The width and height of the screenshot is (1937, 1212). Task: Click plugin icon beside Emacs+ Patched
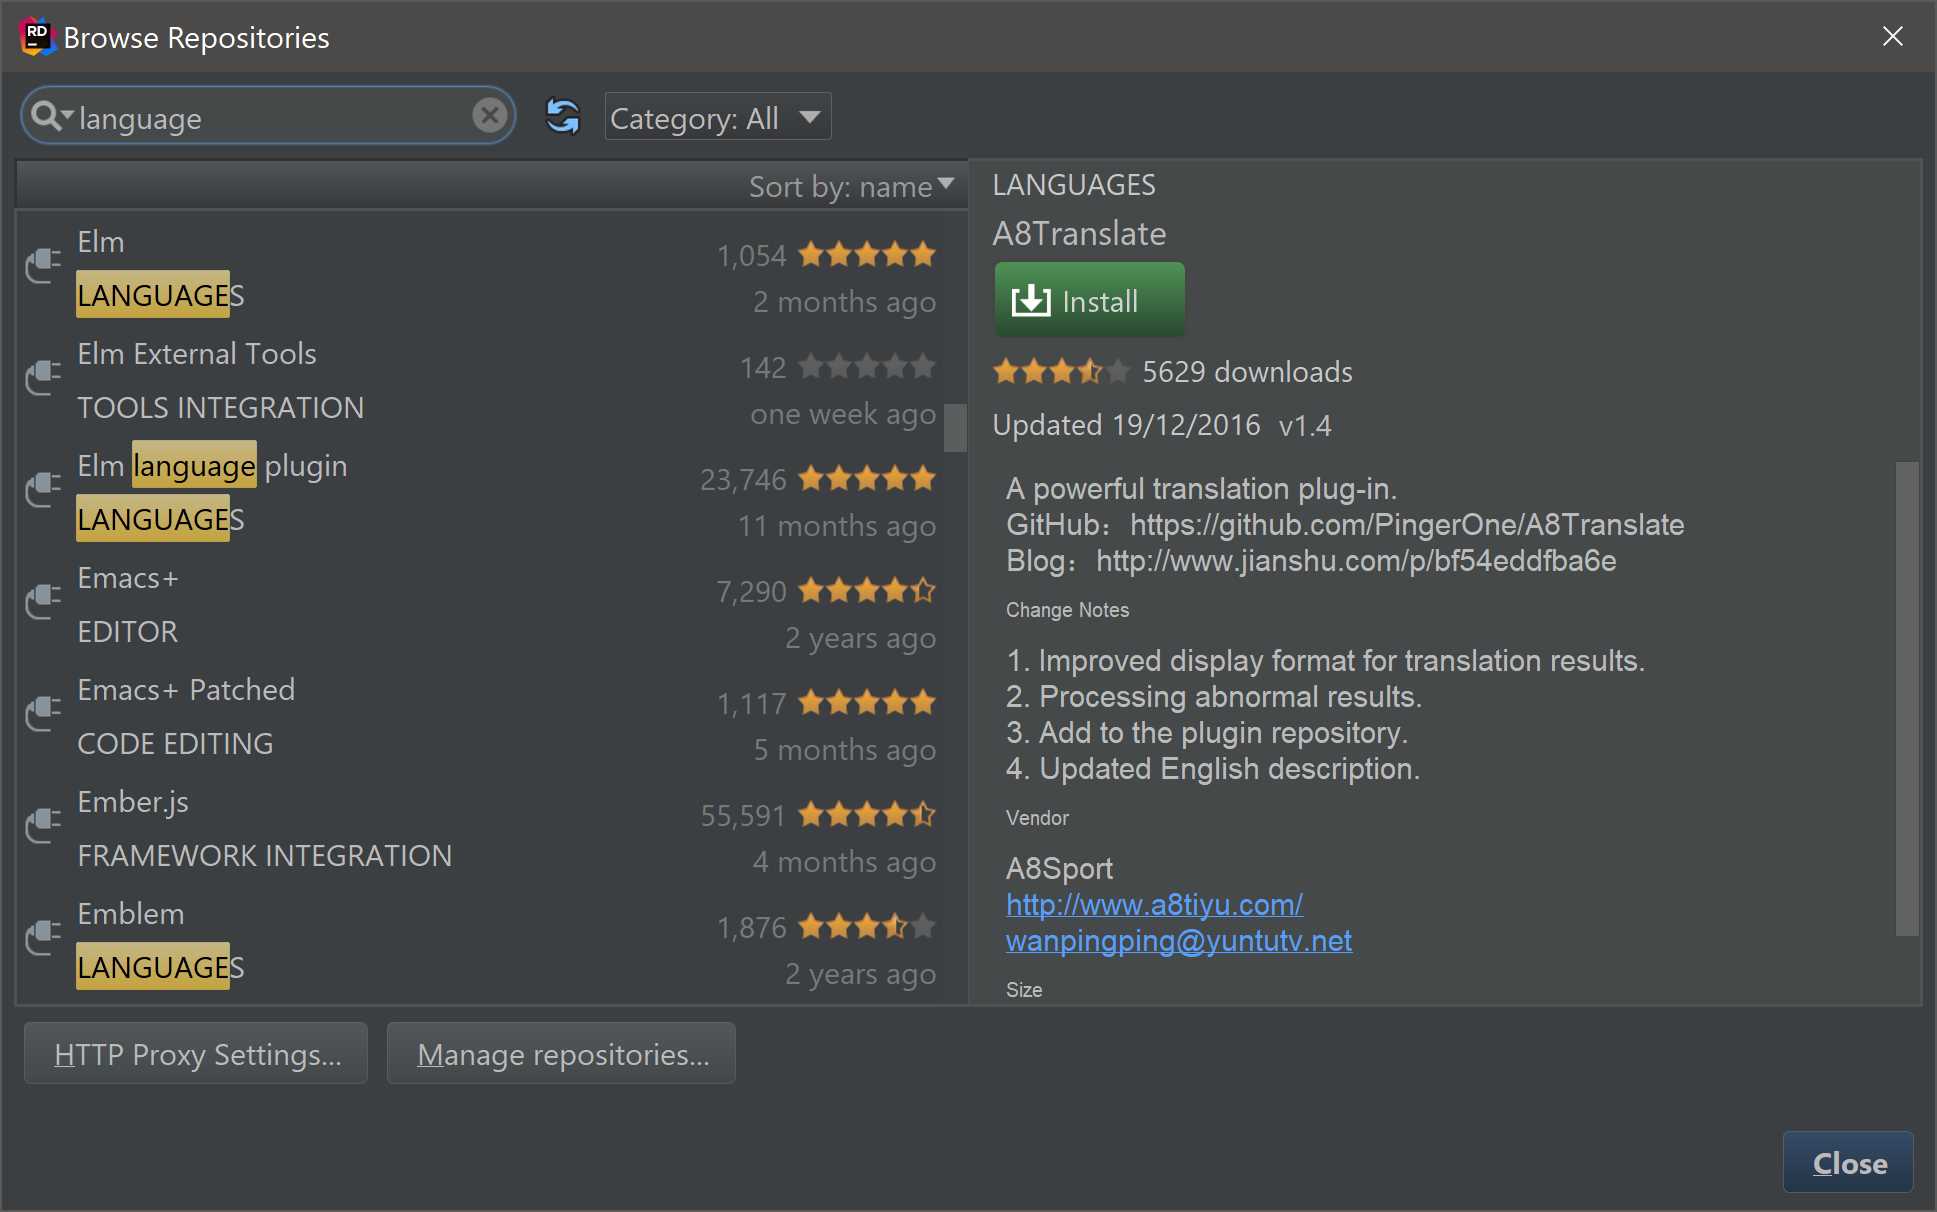click(x=43, y=714)
